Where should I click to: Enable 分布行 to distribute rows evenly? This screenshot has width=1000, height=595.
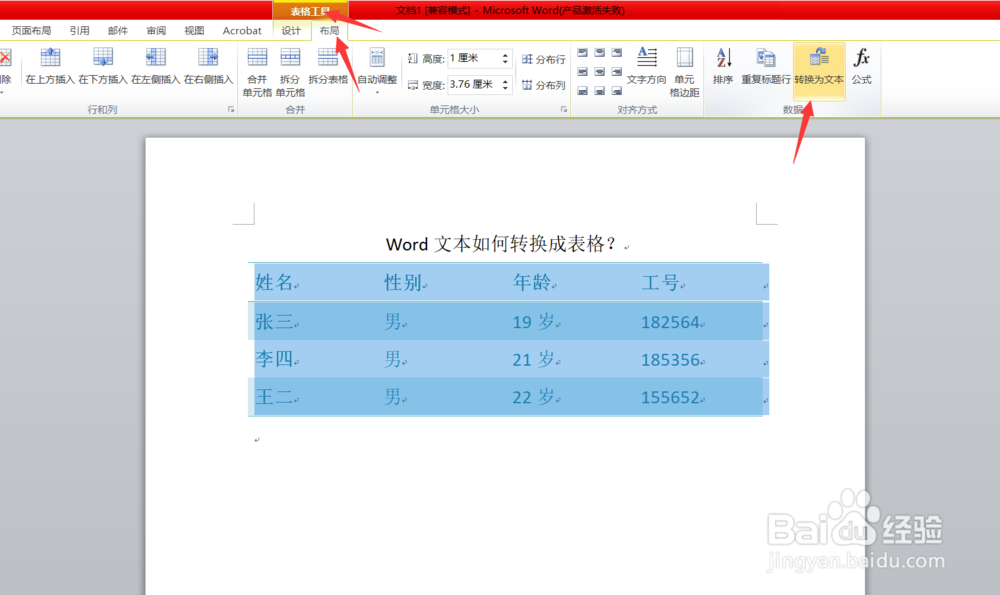coord(544,57)
